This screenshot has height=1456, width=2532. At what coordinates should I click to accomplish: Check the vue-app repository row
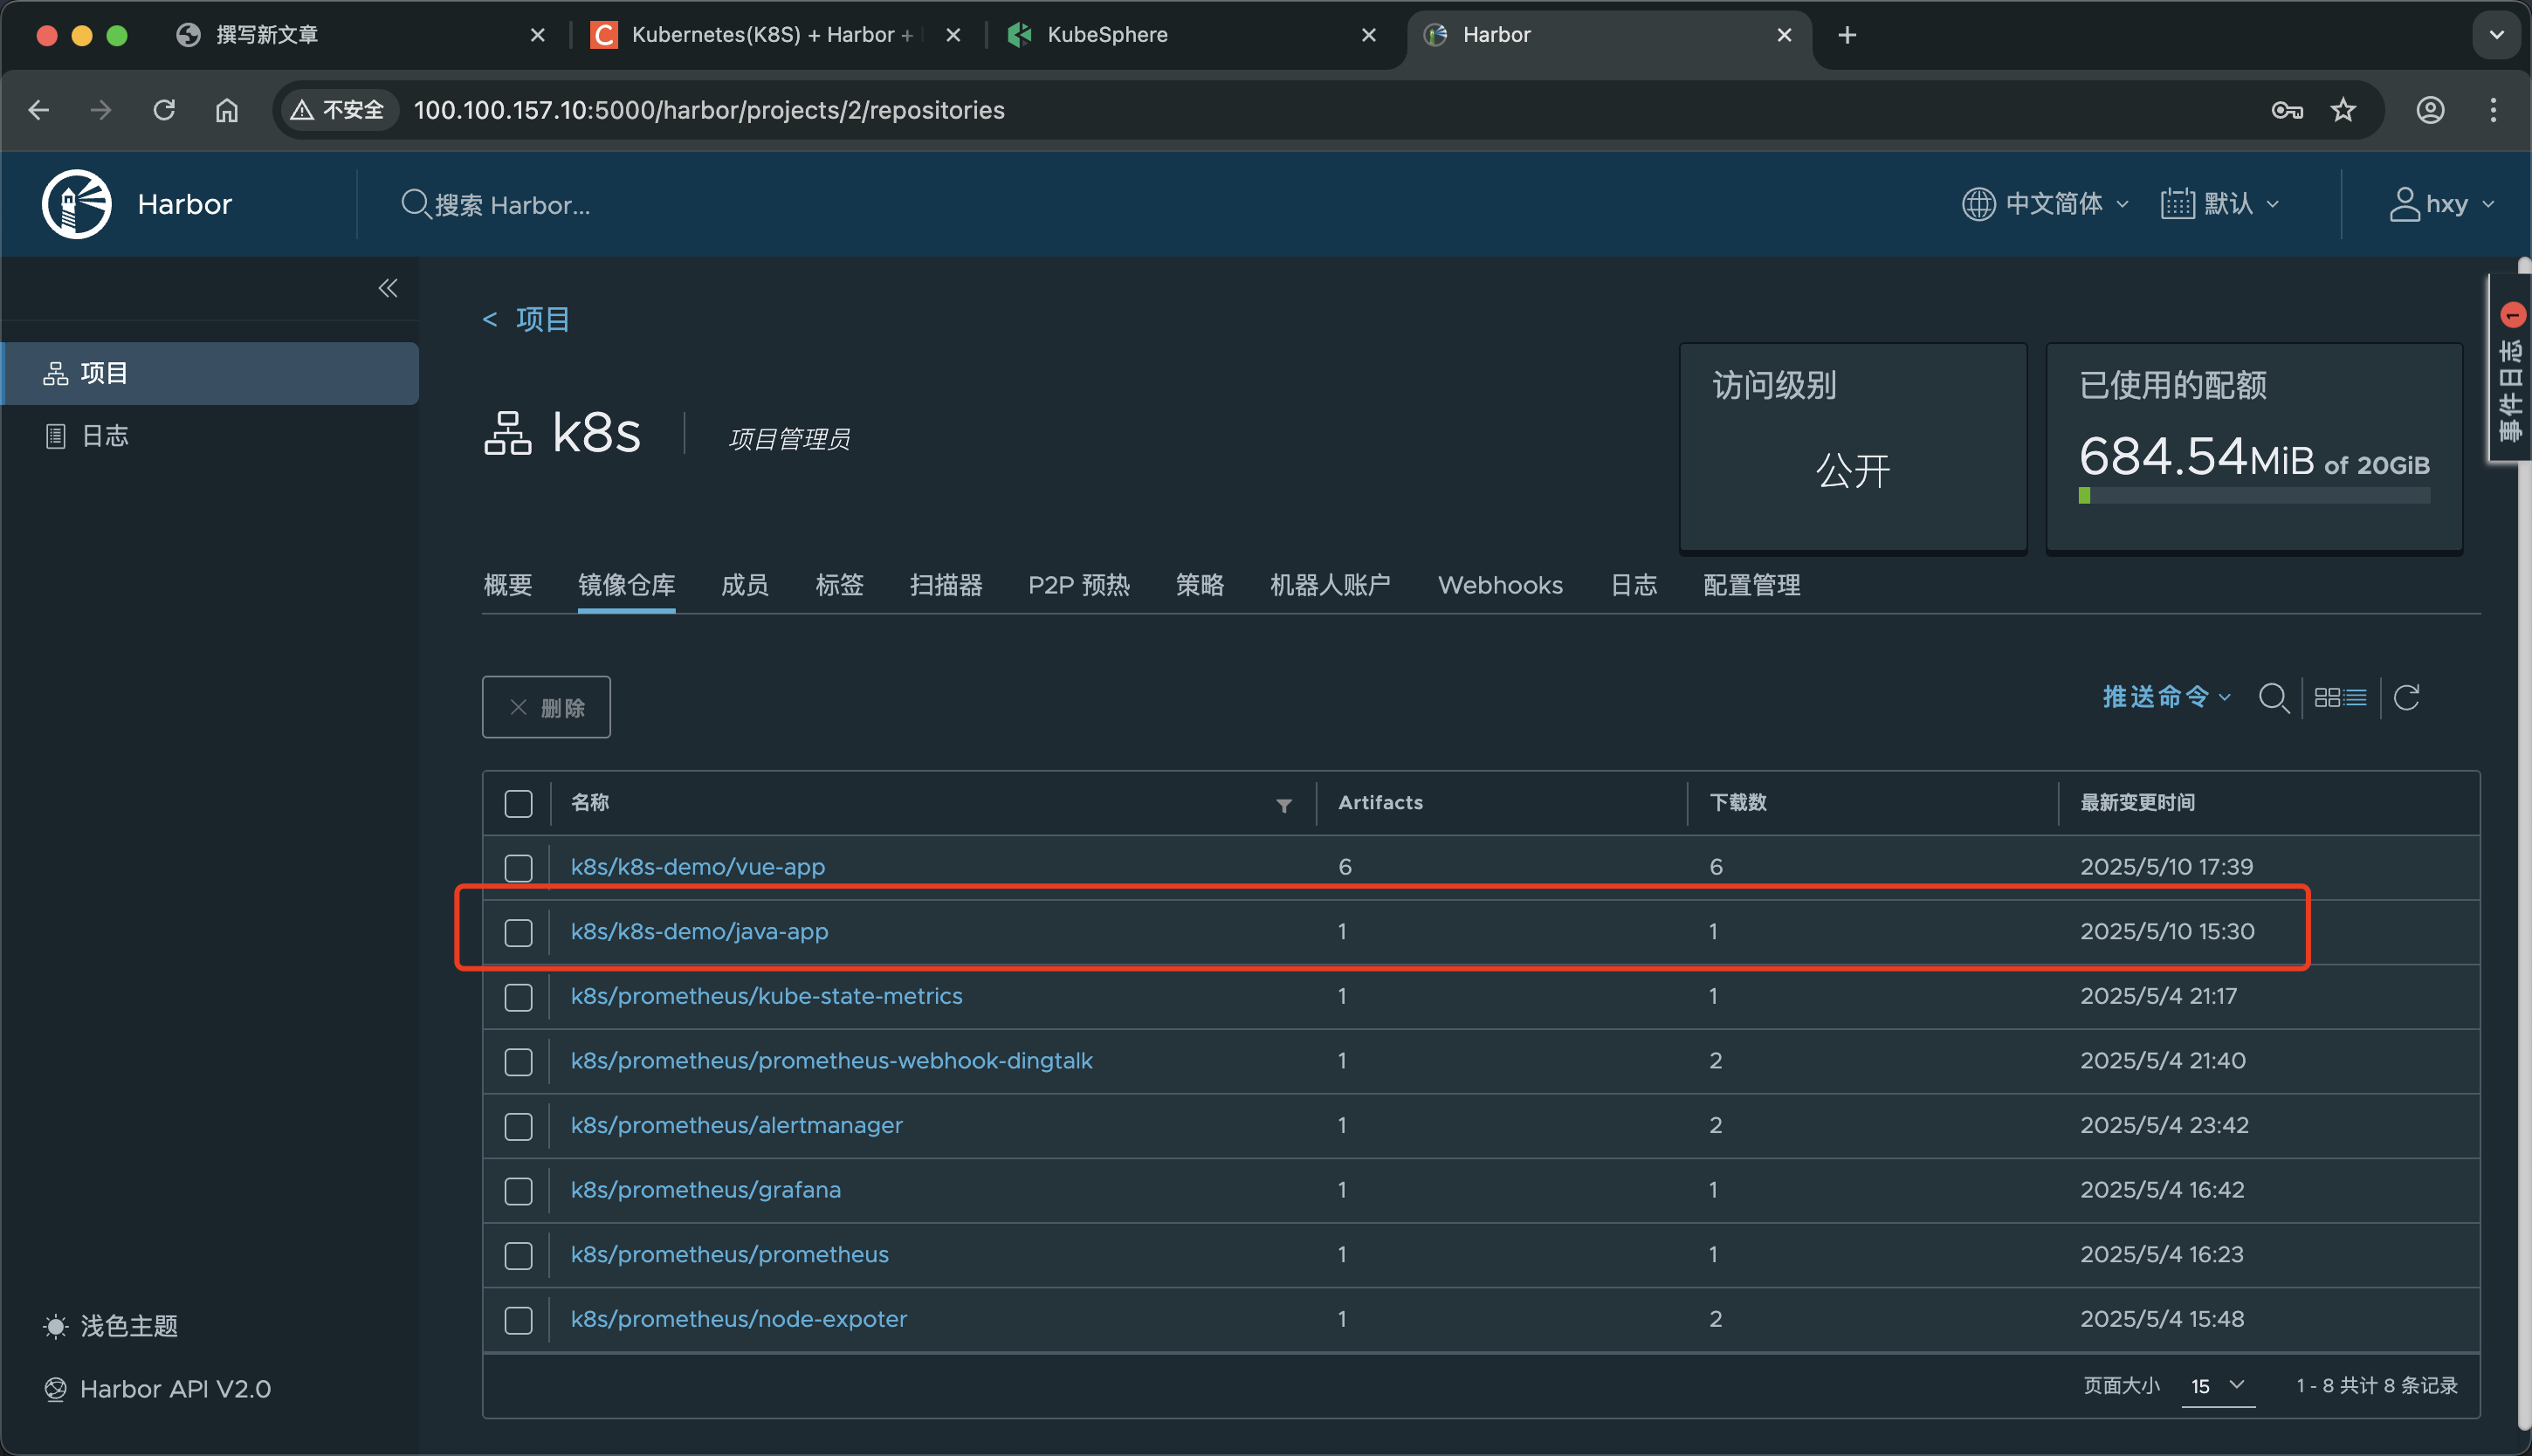(x=518, y=867)
